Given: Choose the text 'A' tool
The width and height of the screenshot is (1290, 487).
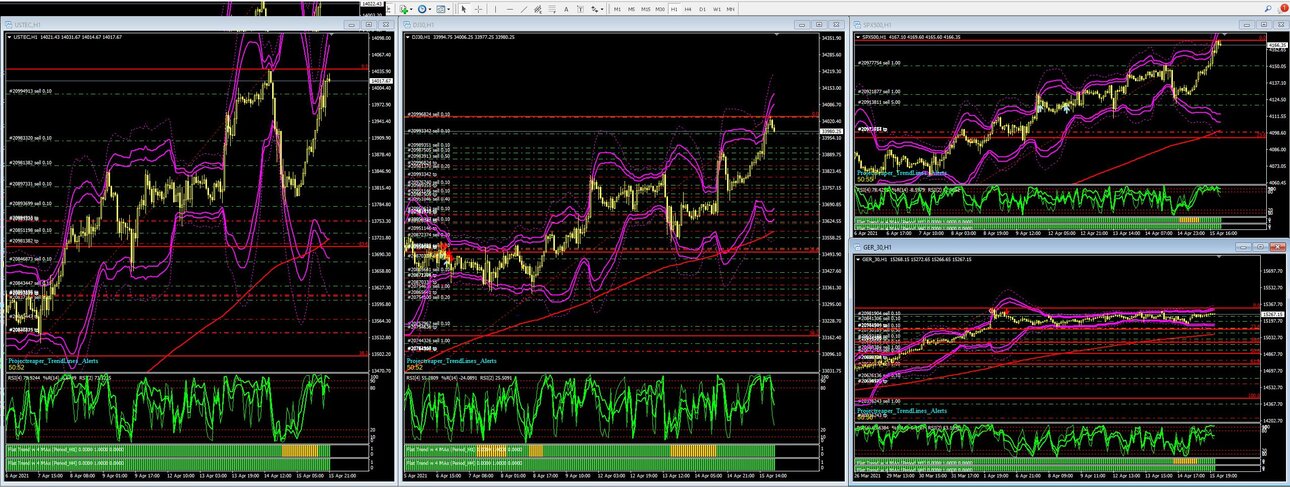Looking at the screenshot, I should (566, 9).
